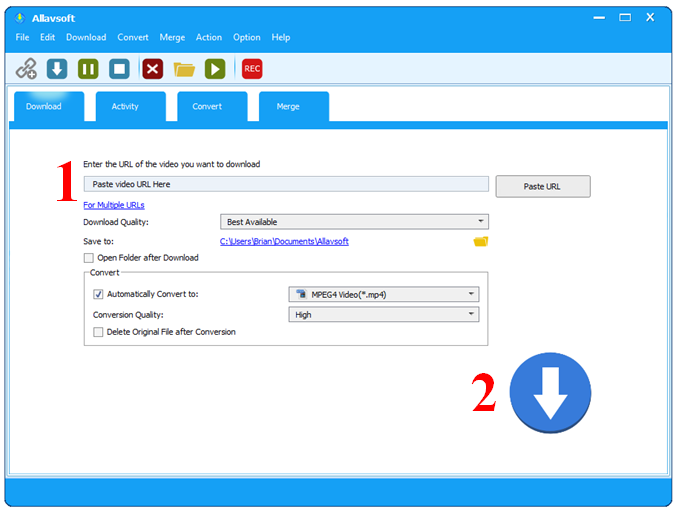The width and height of the screenshot is (675, 510).
Task: Open the MPEG4 Video format dropdown
Action: point(384,294)
